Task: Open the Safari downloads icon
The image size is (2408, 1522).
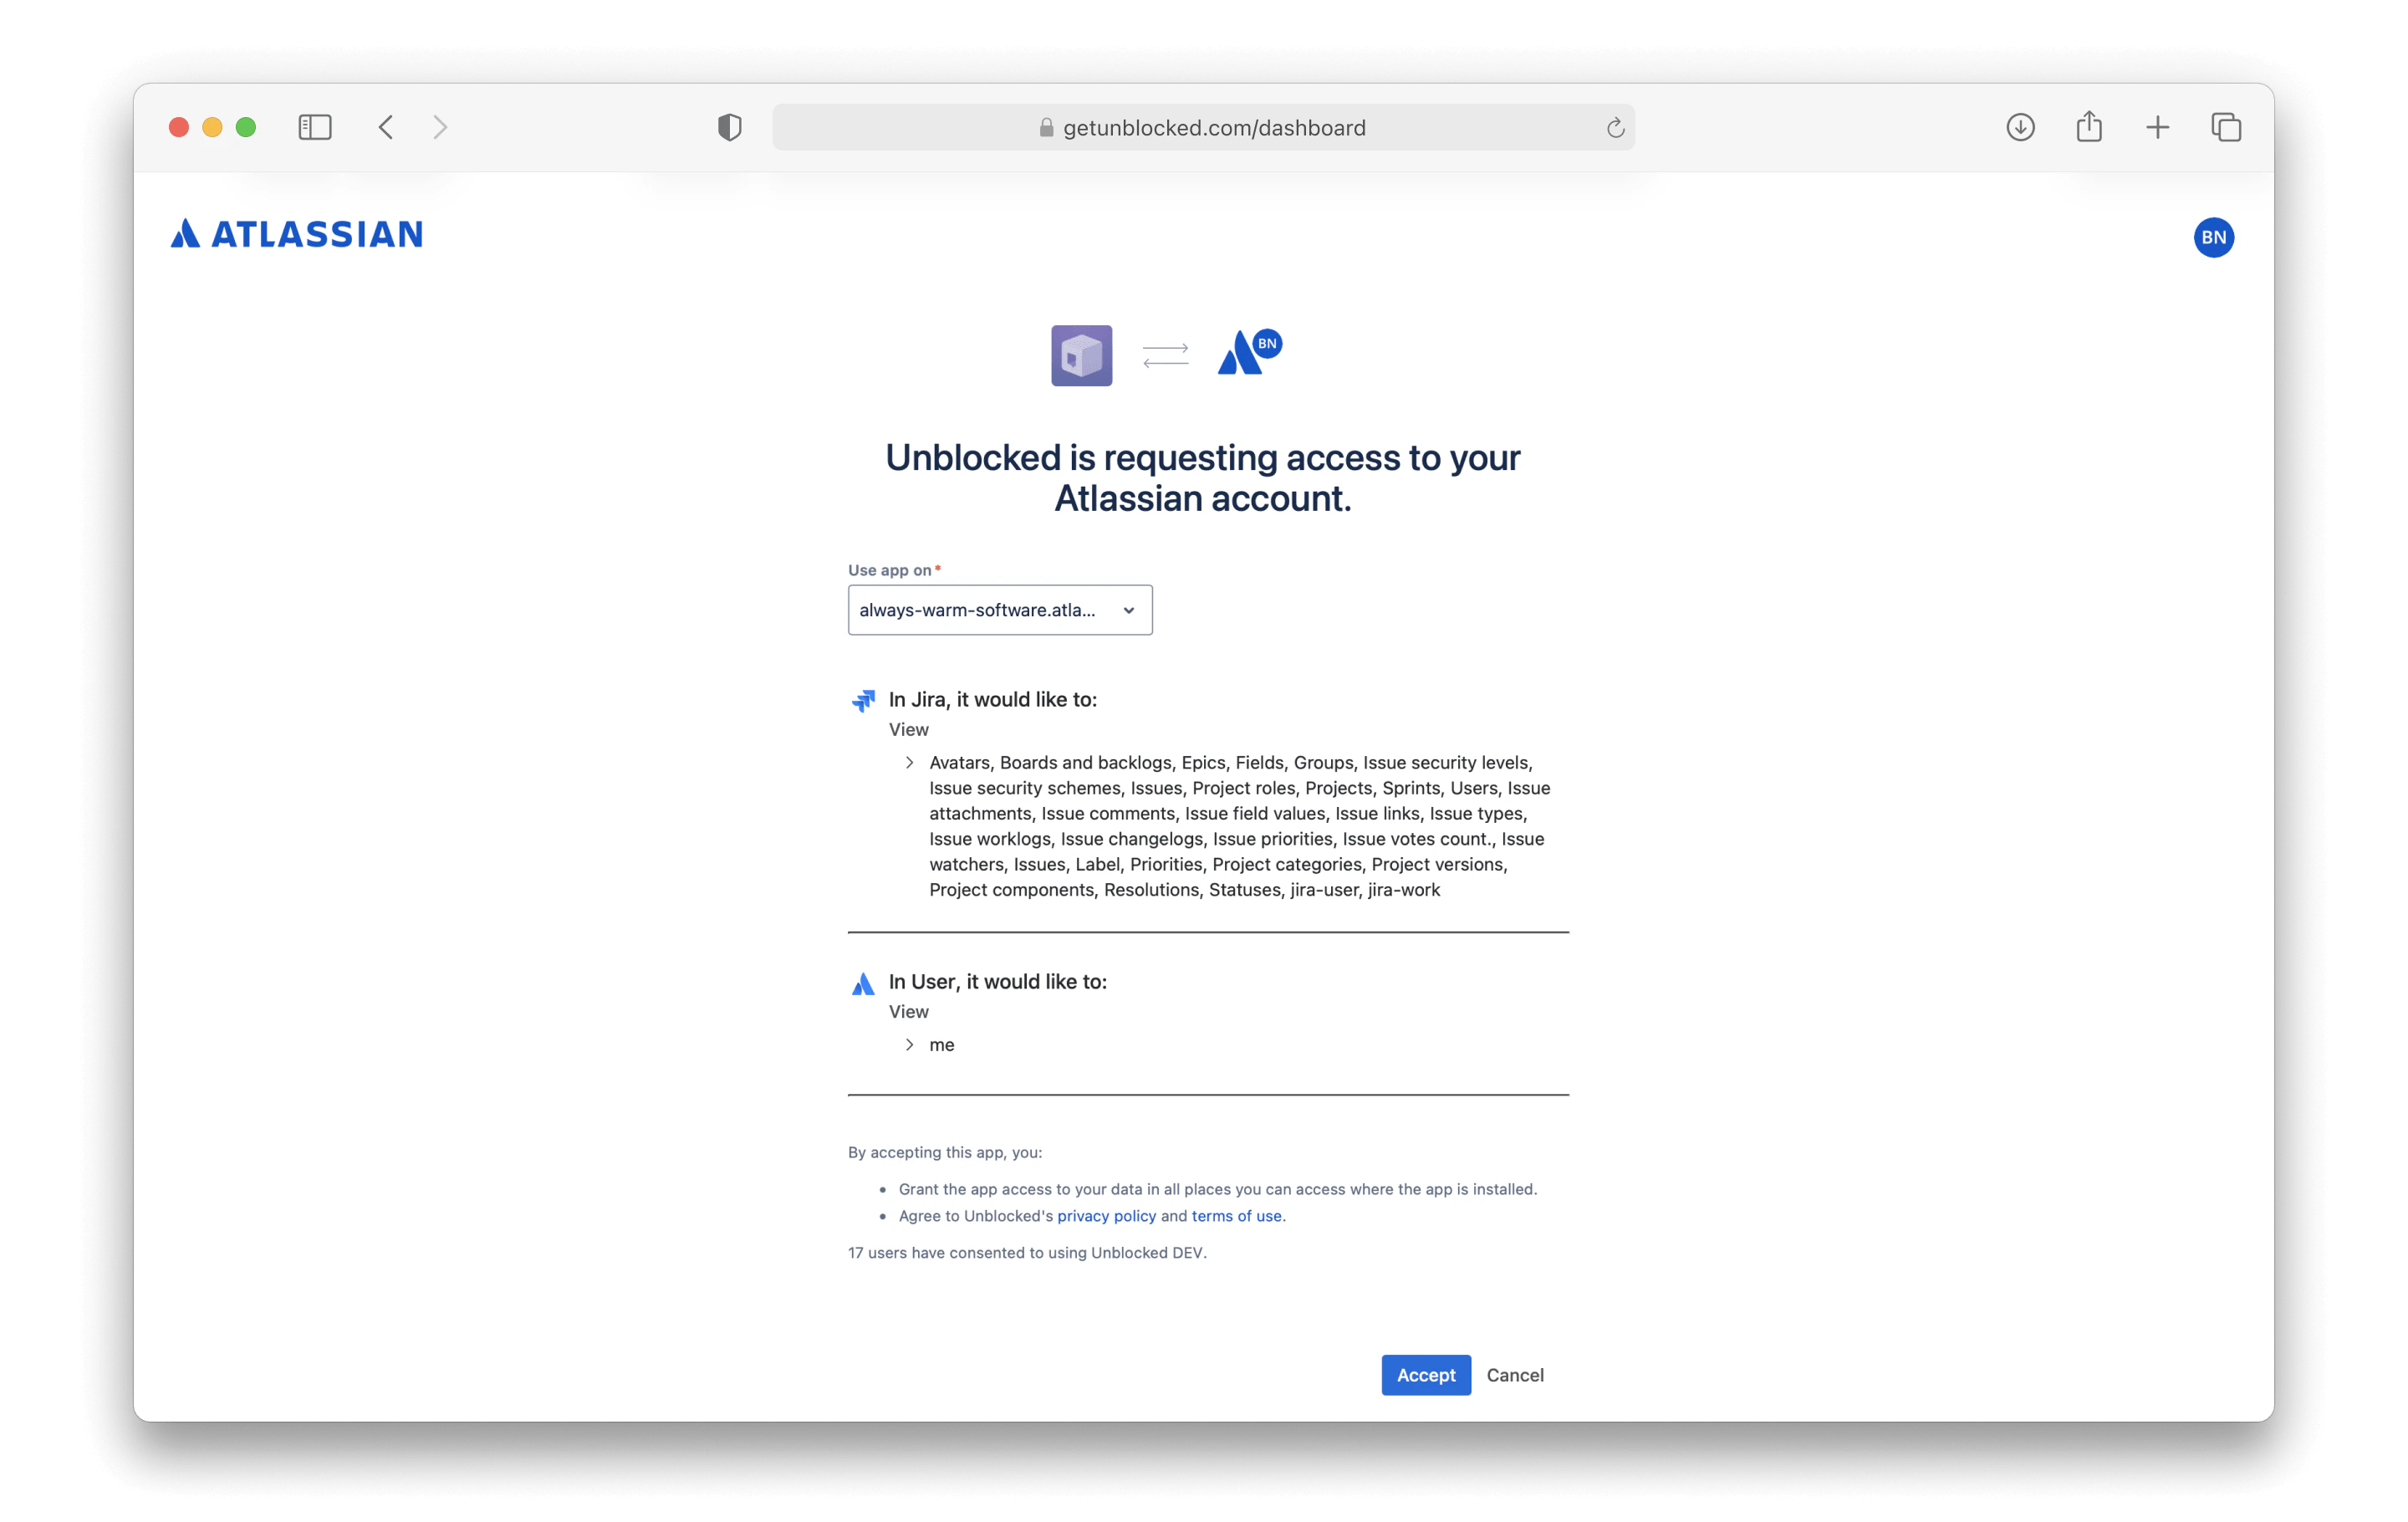Action: coord(2020,127)
